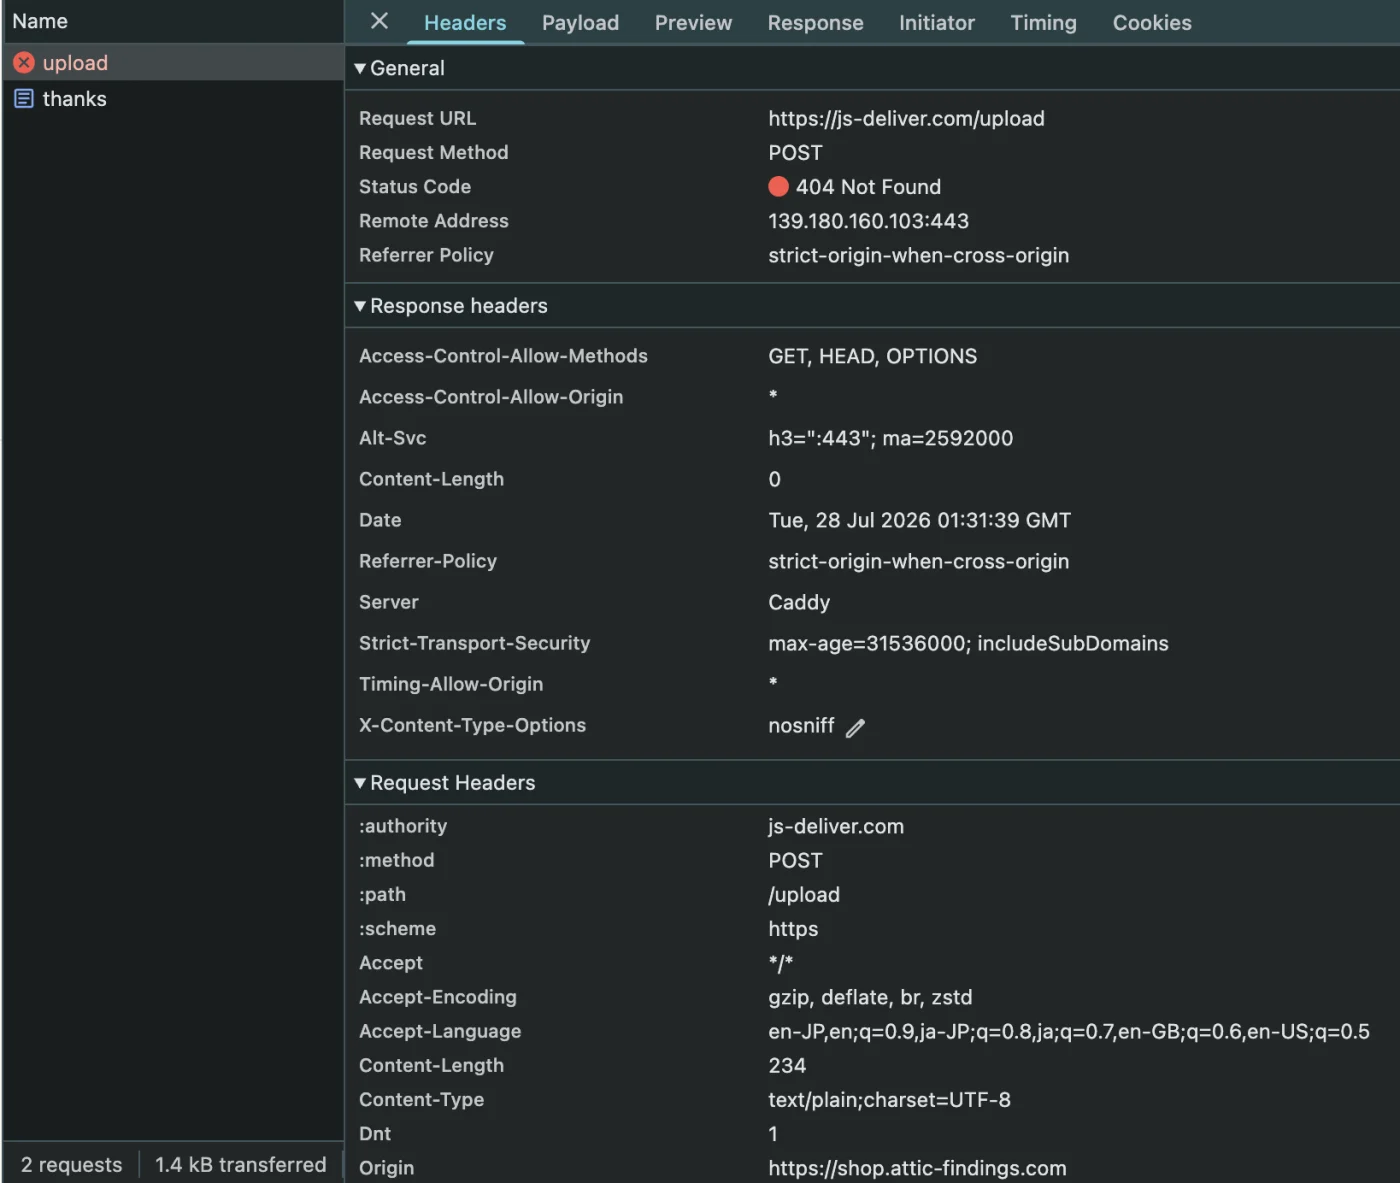Click the Access-Control-Allow-Methods label
Screen dimensions: 1400x1183
pos(503,357)
